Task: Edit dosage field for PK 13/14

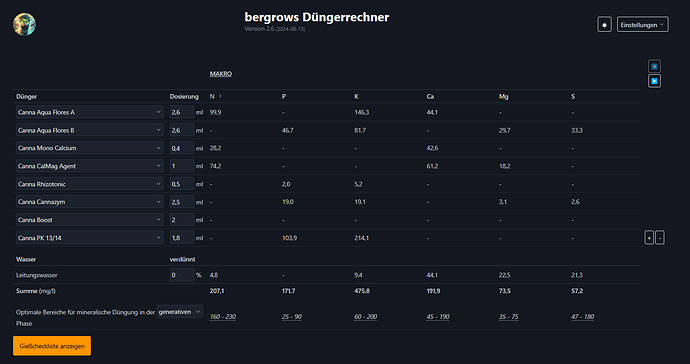Action: point(182,238)
